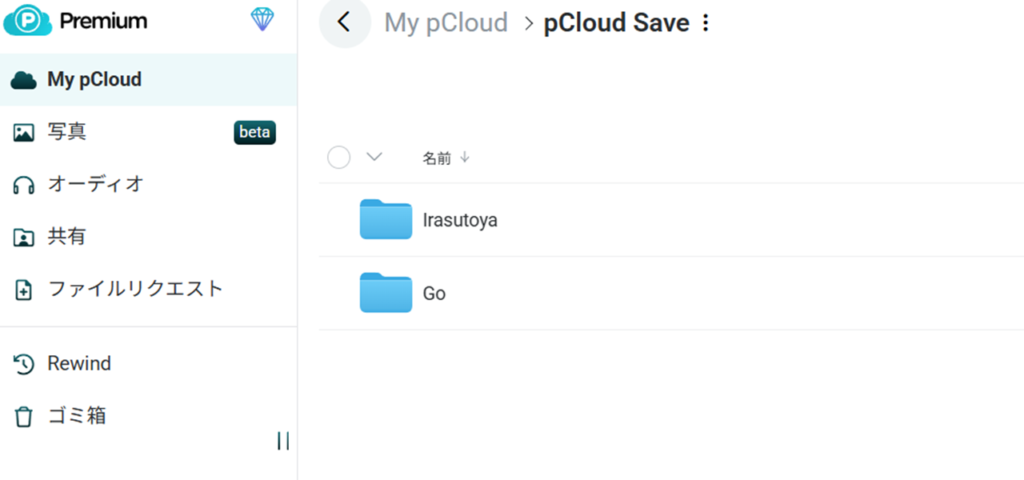This screenshot has height=480, width=1024.
Task: Open オーディオ section
Action: (x=95, y=185)
